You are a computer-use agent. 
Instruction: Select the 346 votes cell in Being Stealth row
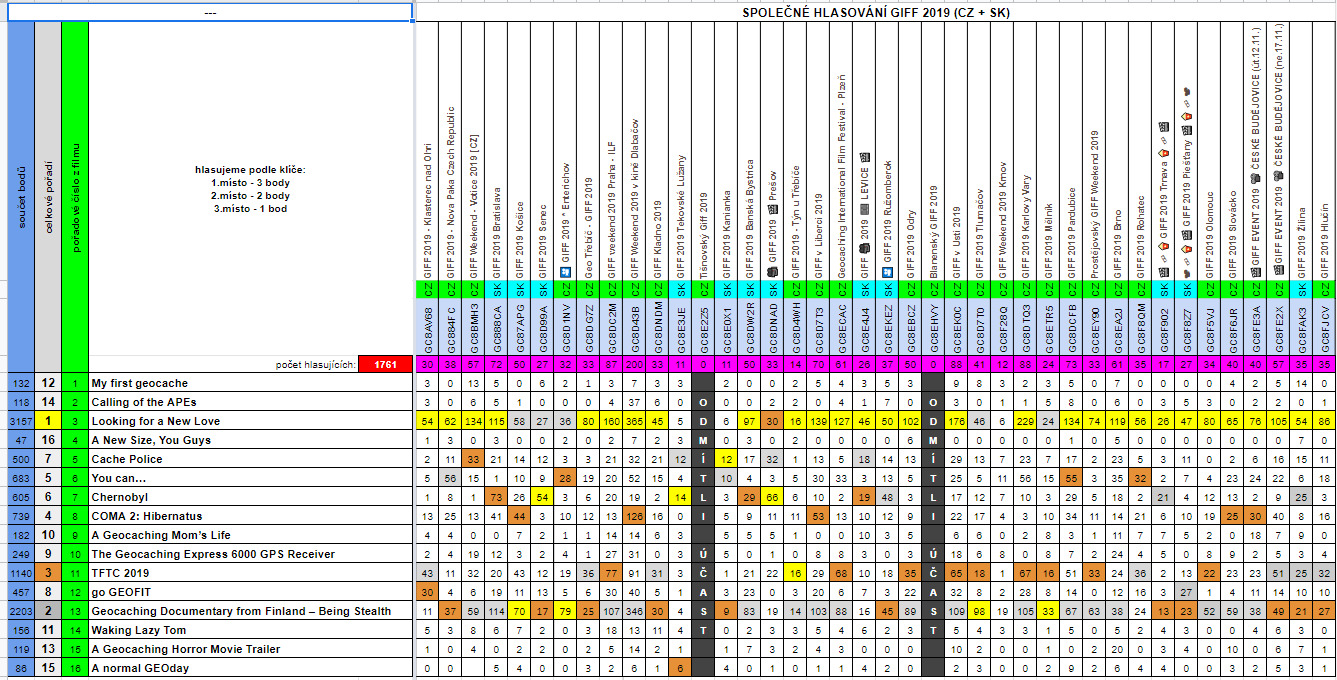click(634, 611)
